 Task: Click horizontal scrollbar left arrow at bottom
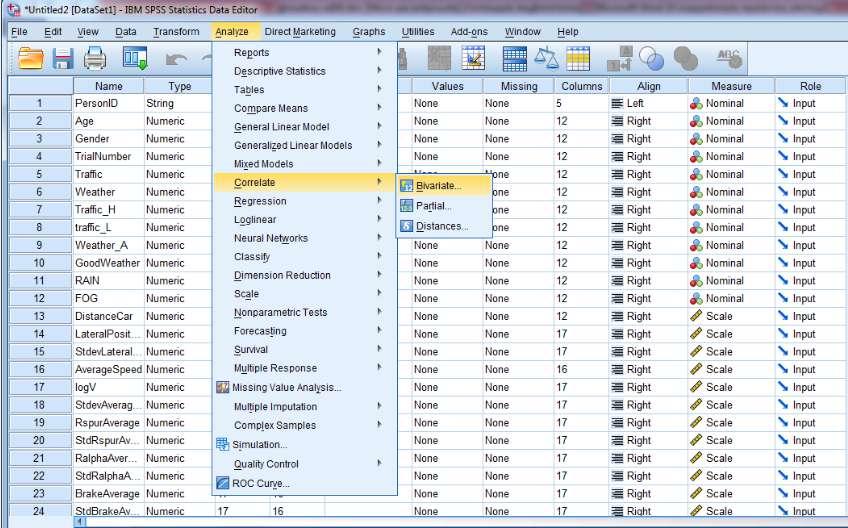point(80,522)
